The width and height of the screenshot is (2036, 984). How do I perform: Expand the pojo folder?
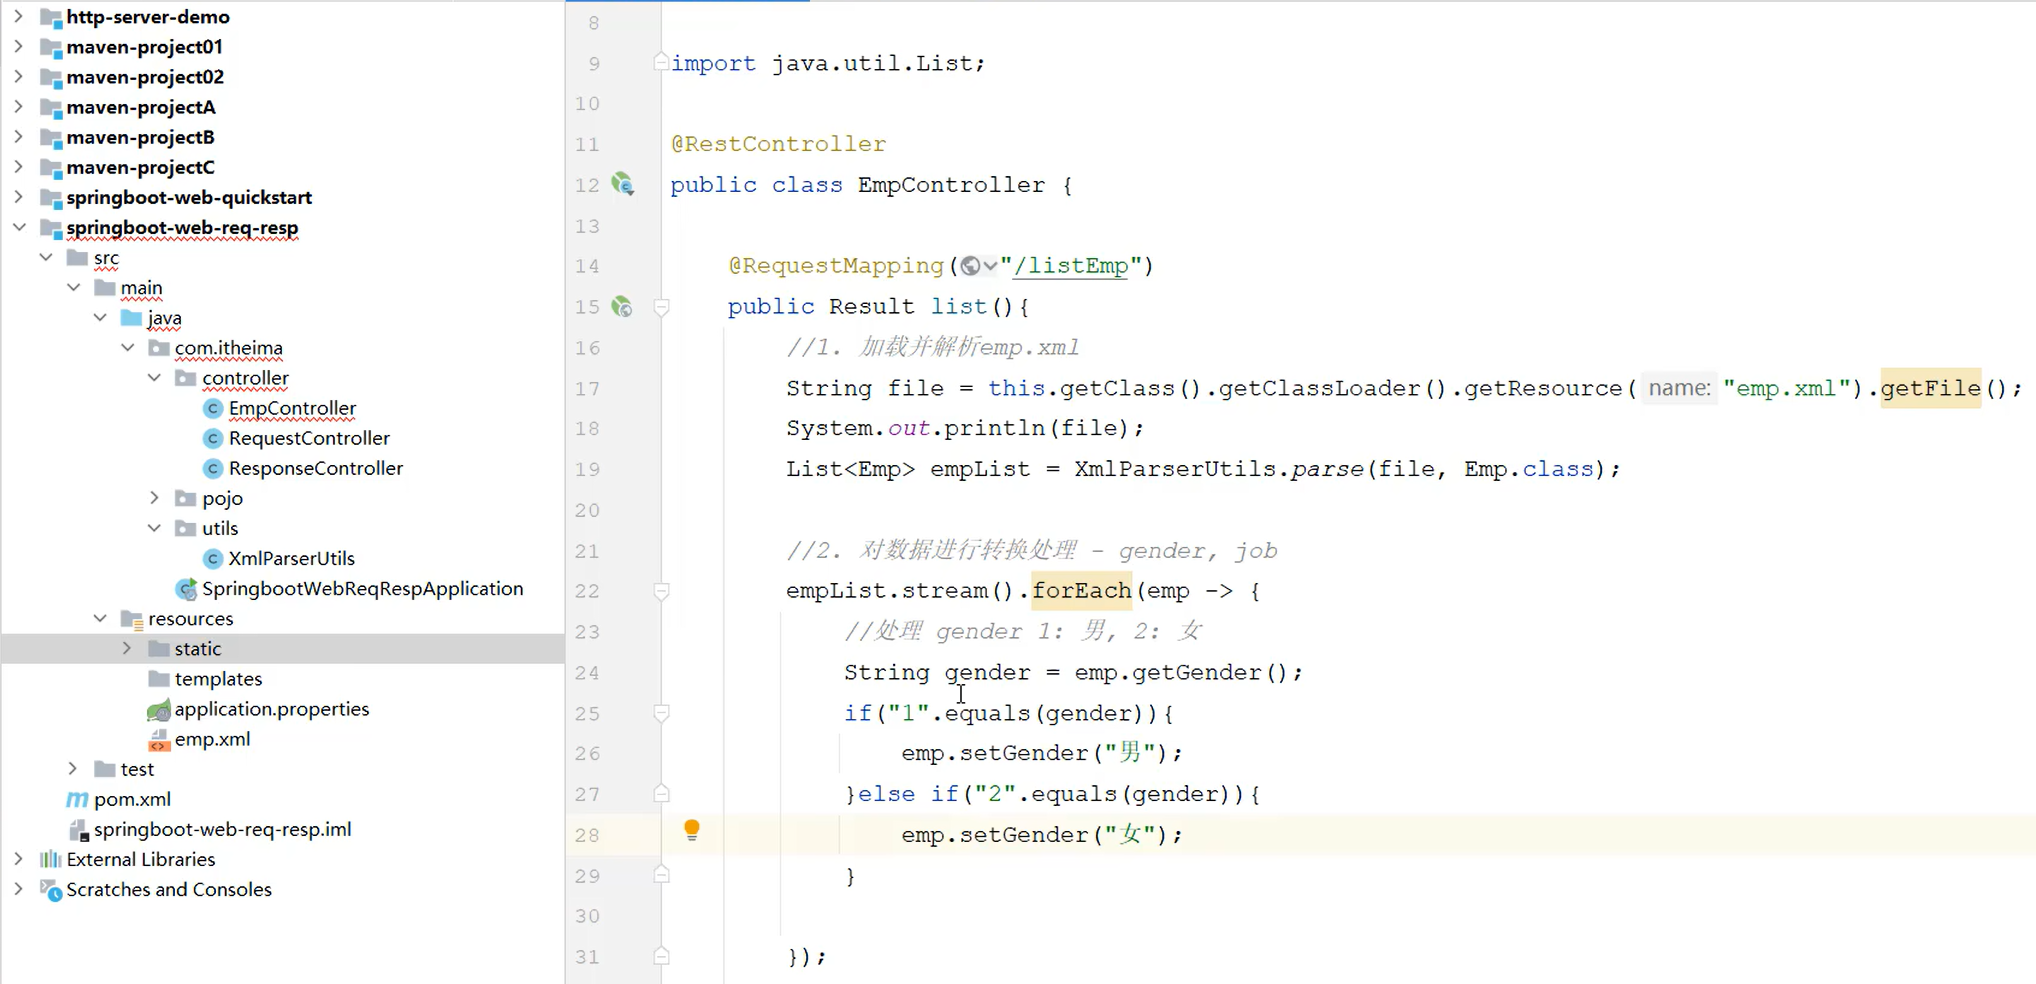(x=154, y=497)
